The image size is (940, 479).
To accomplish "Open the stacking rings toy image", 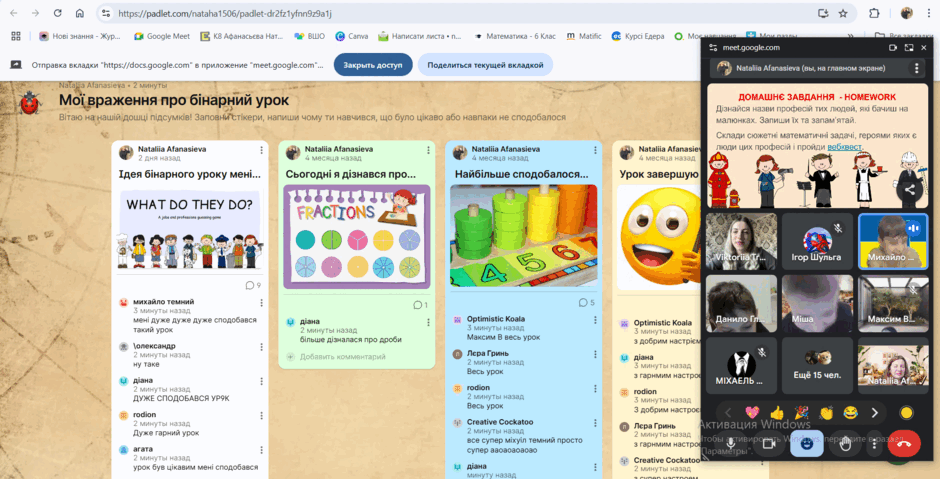I will pos(523,236).
